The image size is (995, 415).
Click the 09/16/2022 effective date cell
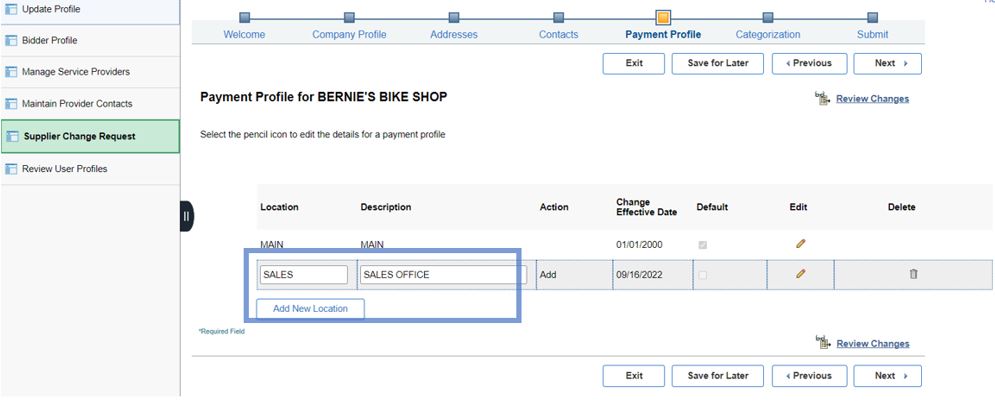tap(639, 275)
